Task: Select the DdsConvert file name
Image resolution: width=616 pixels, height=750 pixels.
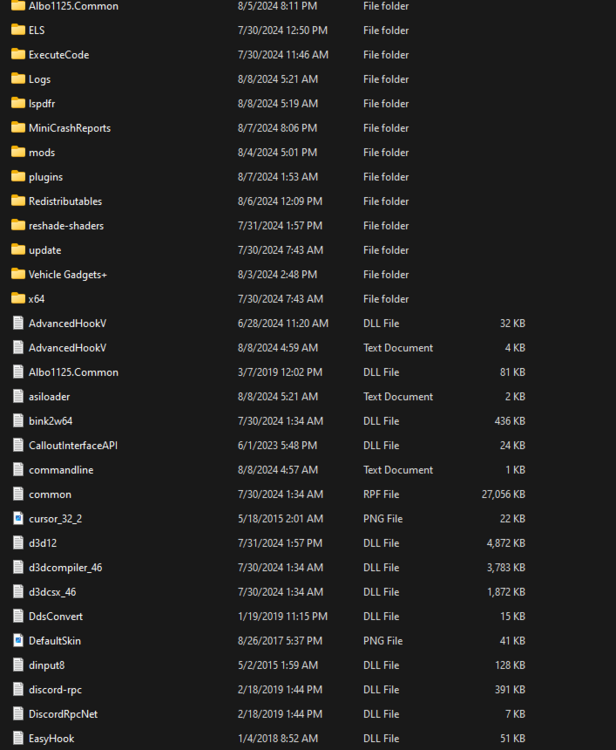Action: pyautogui.click(x=55, y=617)
